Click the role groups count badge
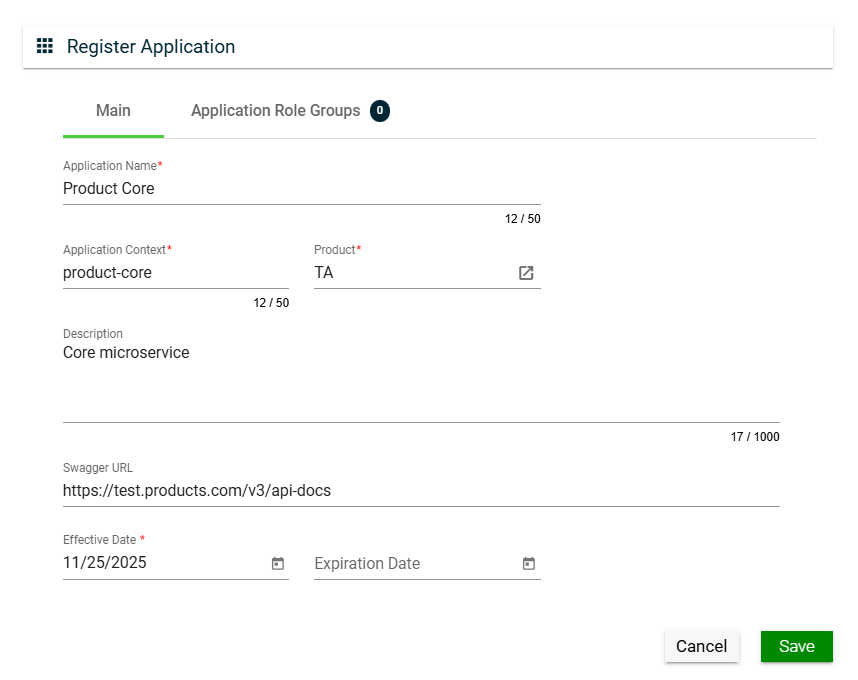 pos(380,111)
